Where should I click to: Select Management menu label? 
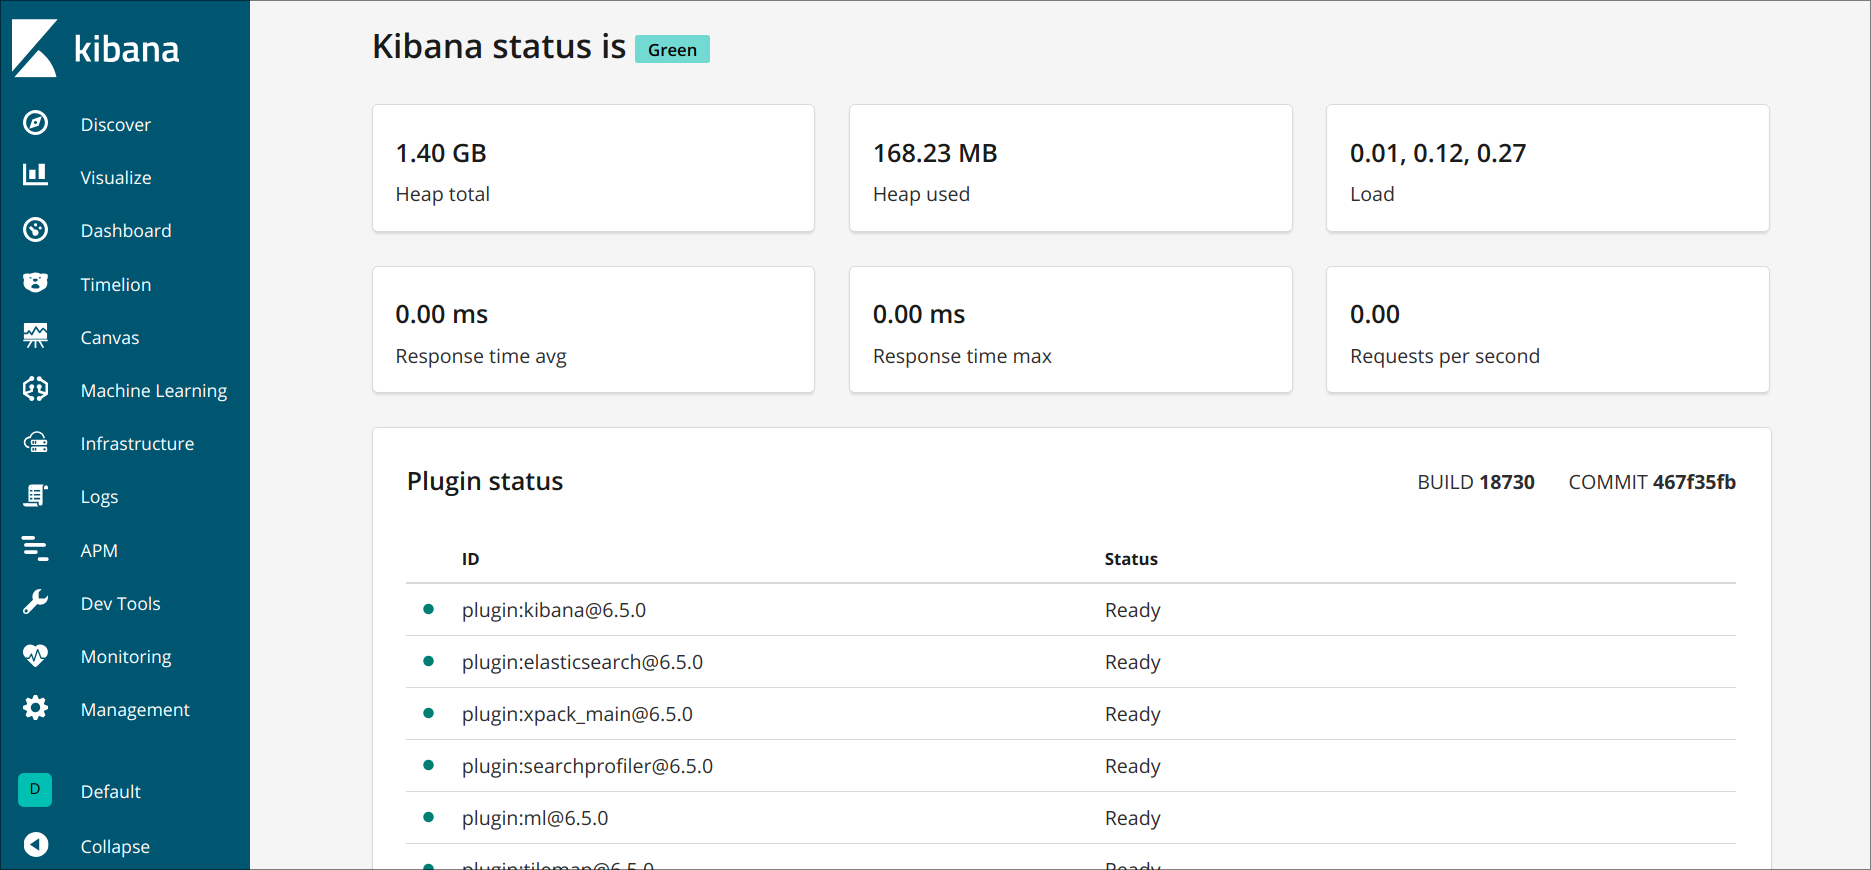[135, 710]
